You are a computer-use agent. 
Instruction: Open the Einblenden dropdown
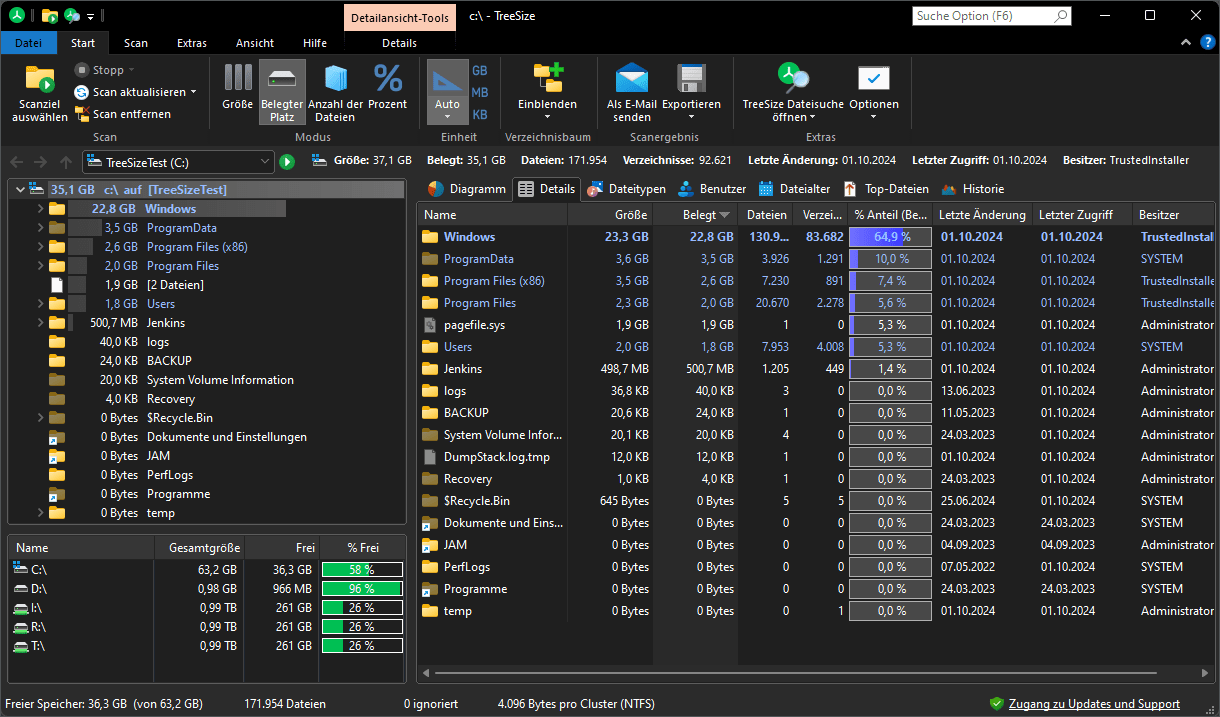[547, 92]
